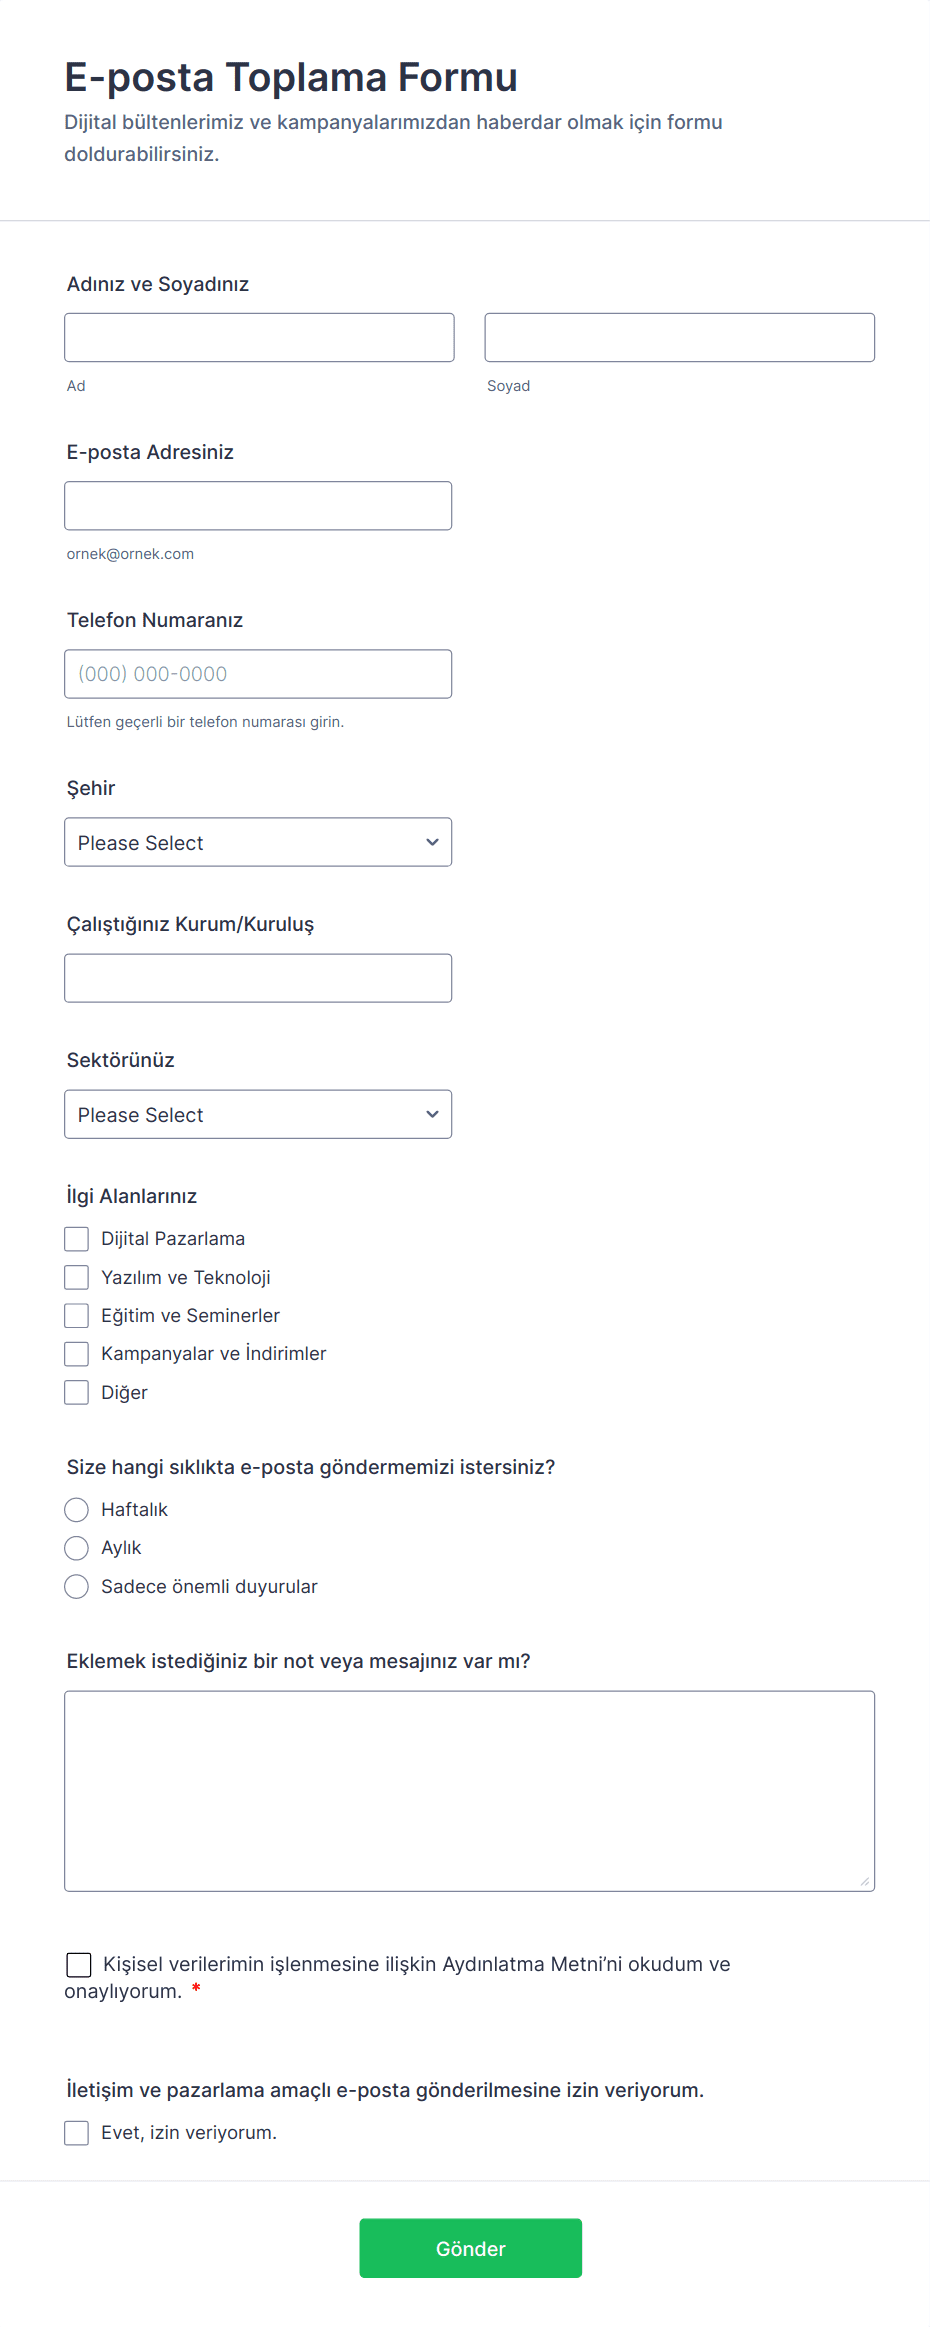Screen dimensions: 930x2327
Task: Check the Dijital Pazarlama checkbox
Action: tap(77, 1239)
